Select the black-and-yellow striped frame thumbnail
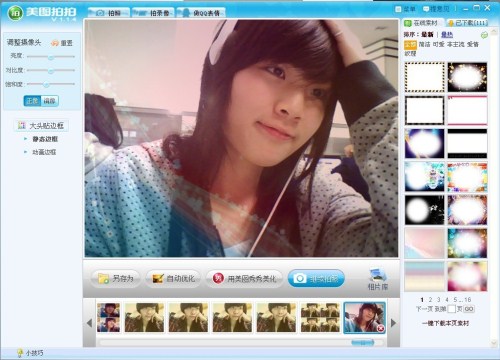This screenshot has width=500, height=360. pos(424,77)
